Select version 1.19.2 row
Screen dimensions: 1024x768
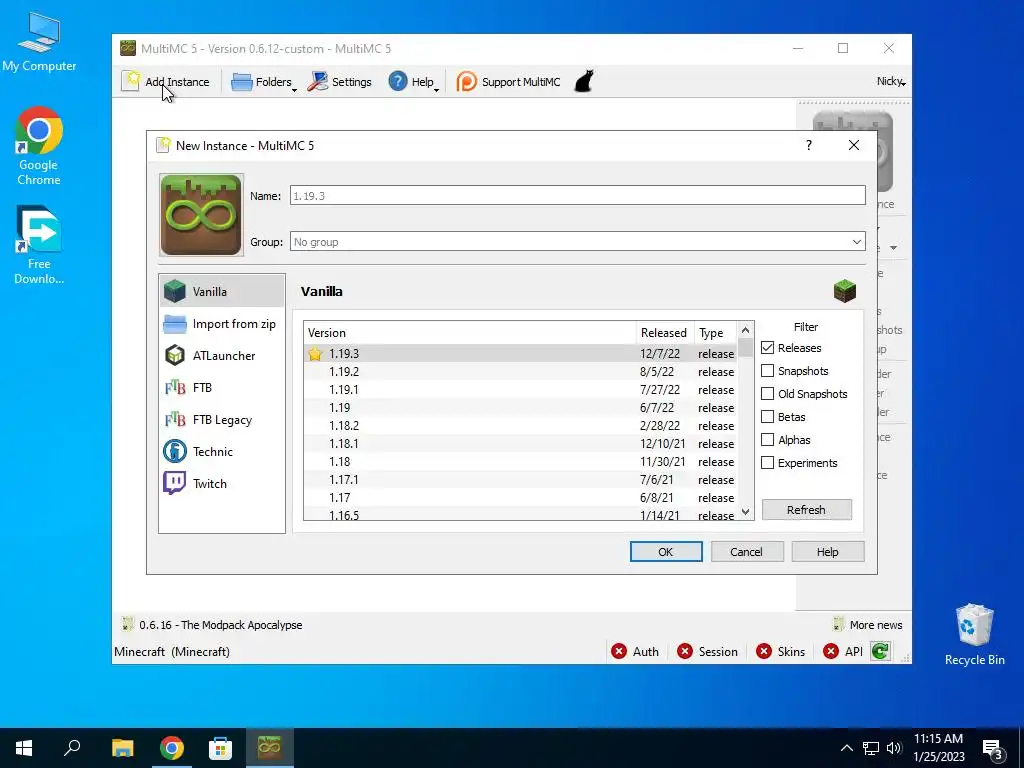[x=520, y=372]
